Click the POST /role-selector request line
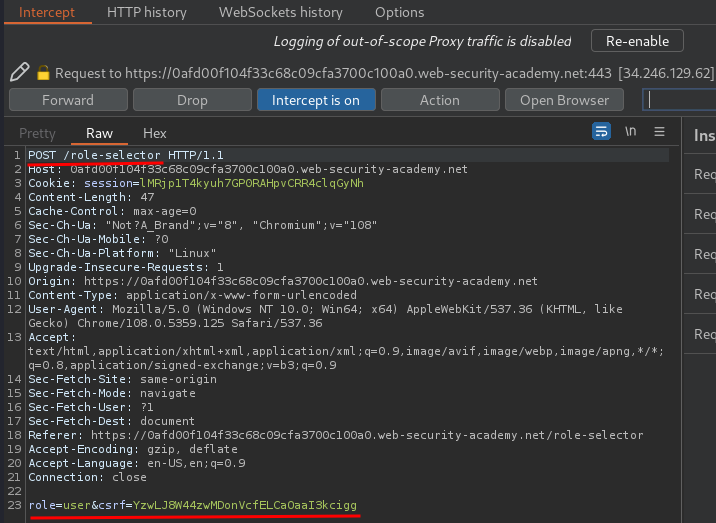 [126, 155]
